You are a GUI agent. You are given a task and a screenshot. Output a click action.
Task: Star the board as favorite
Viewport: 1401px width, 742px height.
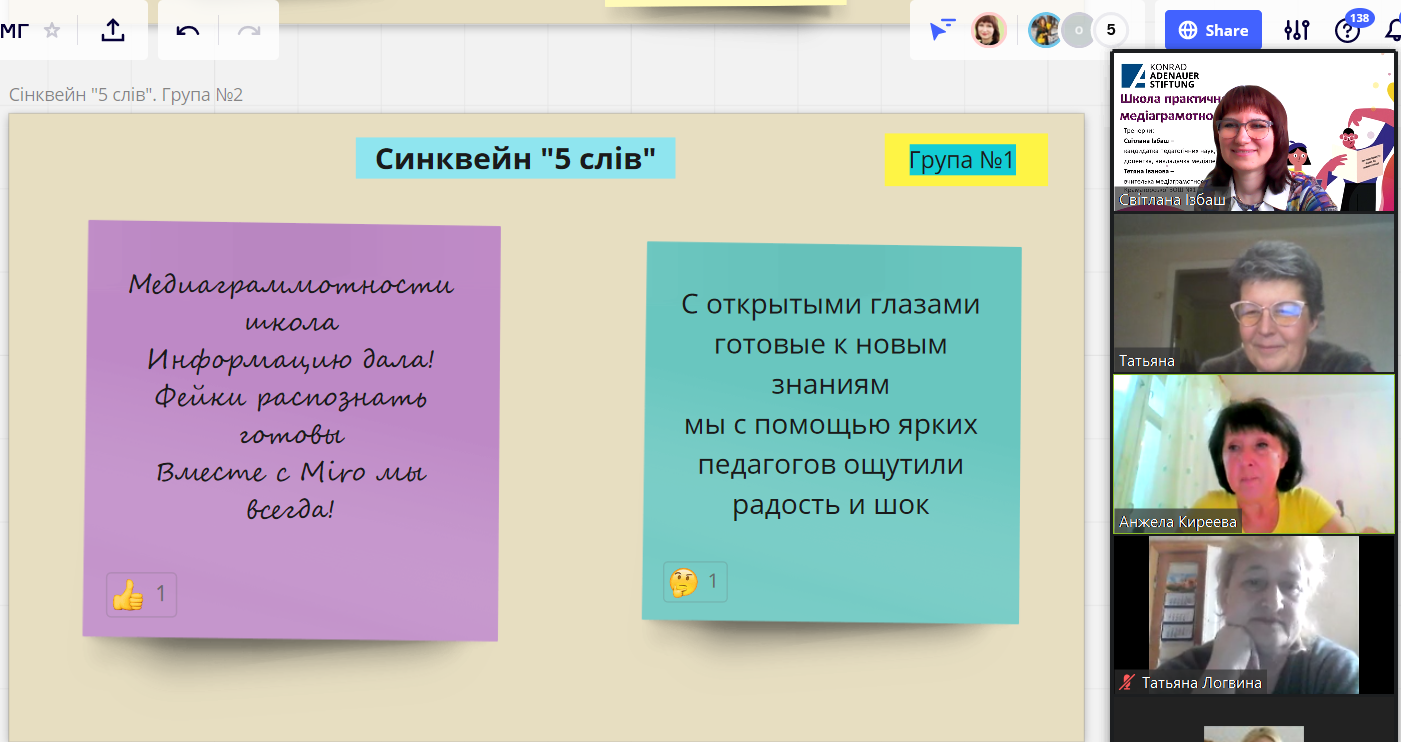pos(52,30)
